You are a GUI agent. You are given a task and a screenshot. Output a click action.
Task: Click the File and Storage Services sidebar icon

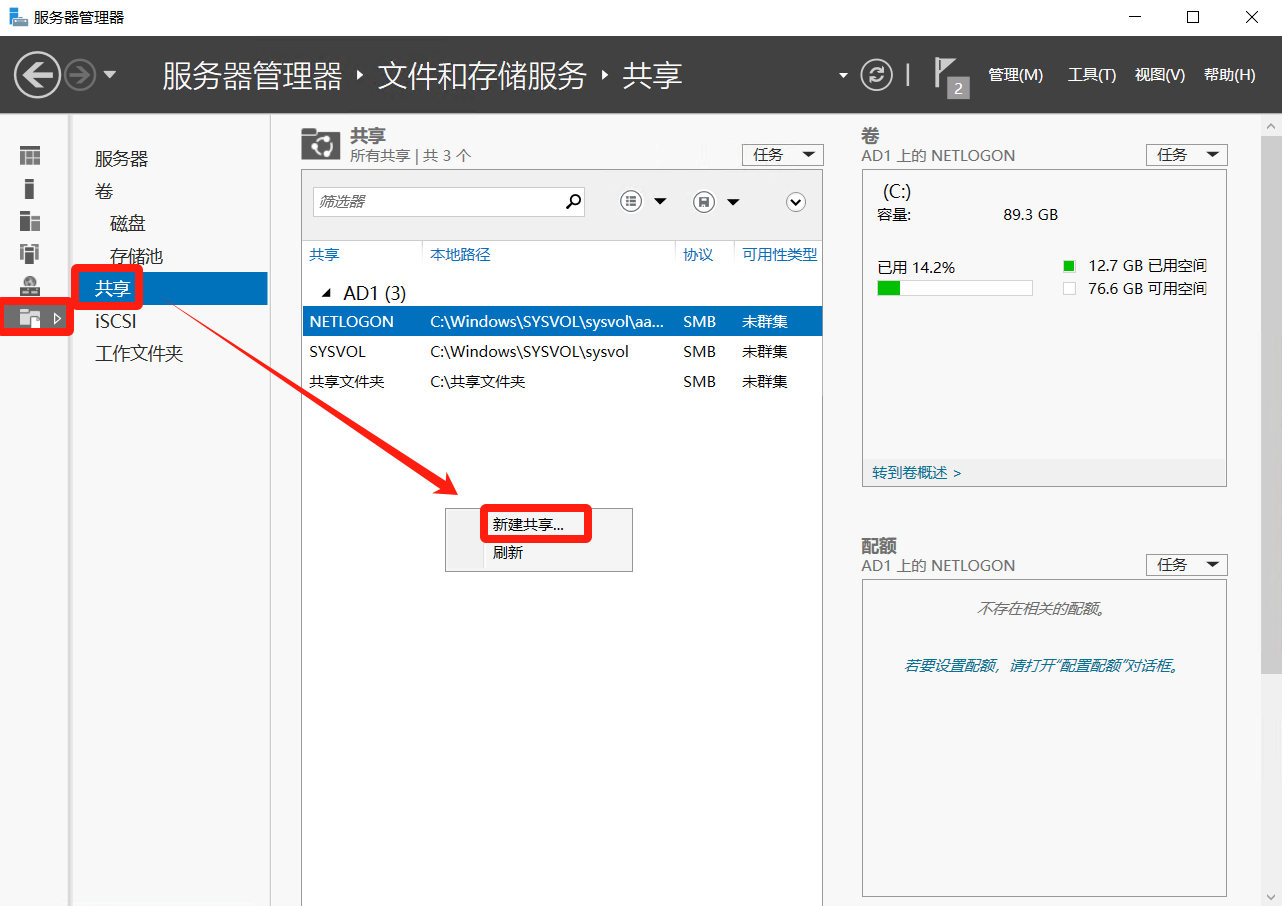[30, 318]
